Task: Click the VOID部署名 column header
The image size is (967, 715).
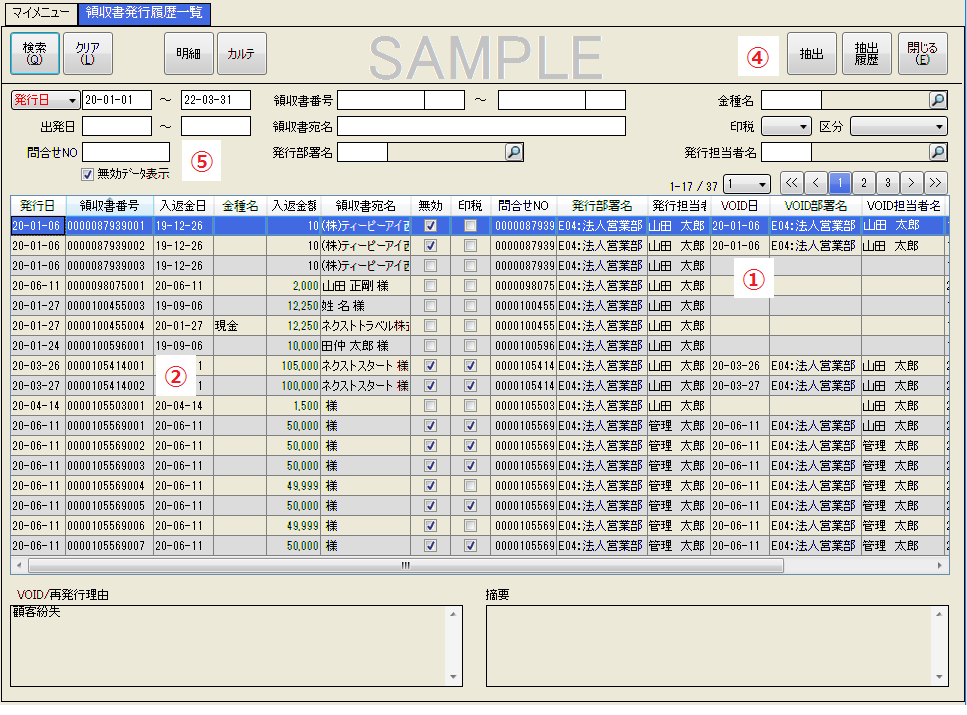Action: 815,206
